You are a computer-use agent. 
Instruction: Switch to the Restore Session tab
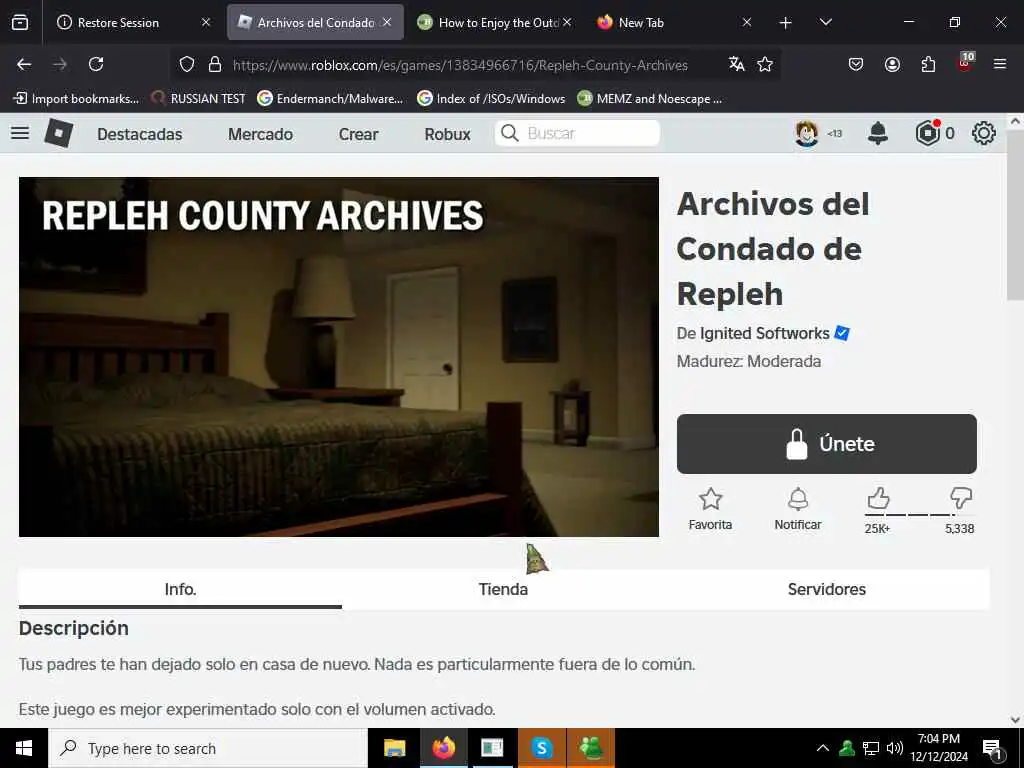134,22
